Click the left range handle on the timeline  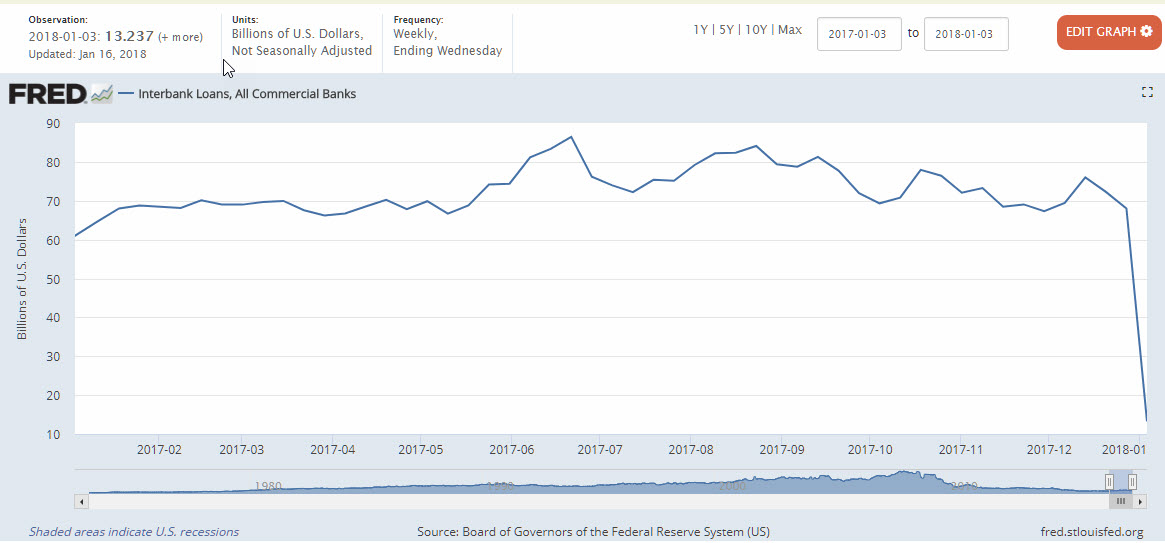1109,482
